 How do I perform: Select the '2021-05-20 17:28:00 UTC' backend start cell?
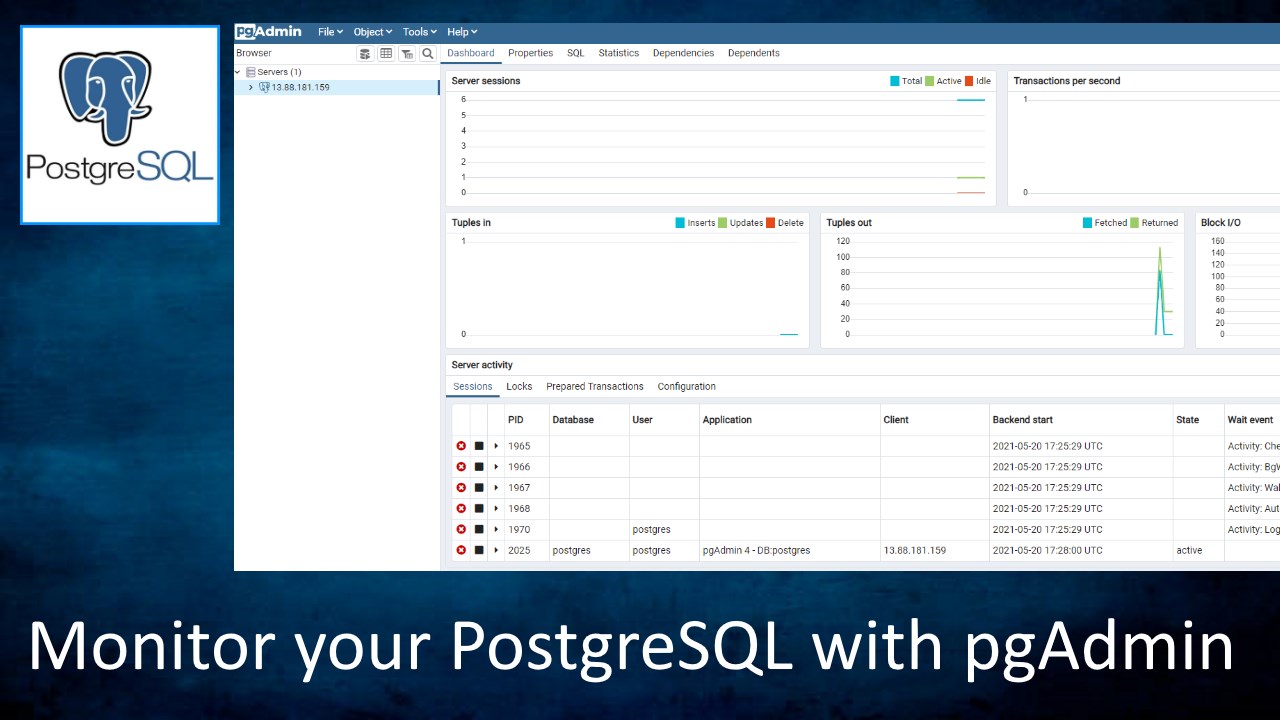(x=1081, y=551)
